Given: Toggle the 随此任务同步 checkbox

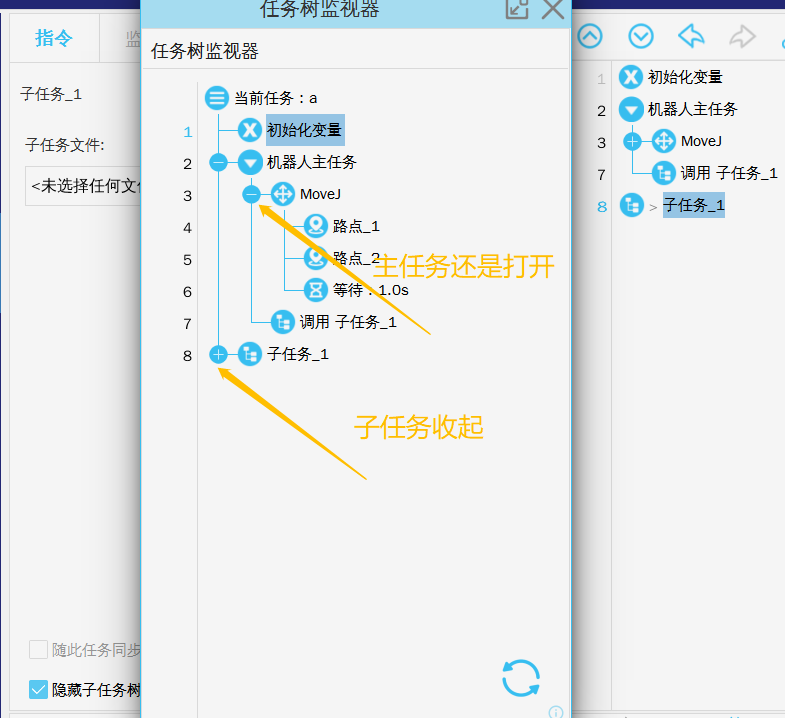Looking at the screenshot, I should 39,649.
